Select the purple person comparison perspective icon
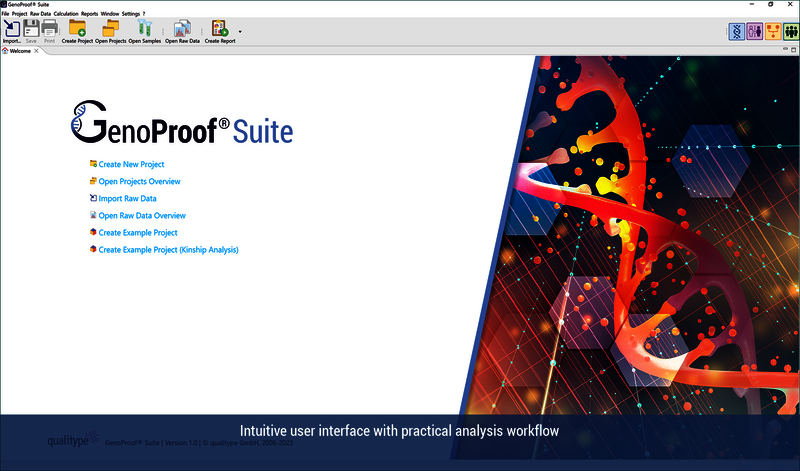Image resolution: width=800 pixels, height=471 pixels. [755, 32]
